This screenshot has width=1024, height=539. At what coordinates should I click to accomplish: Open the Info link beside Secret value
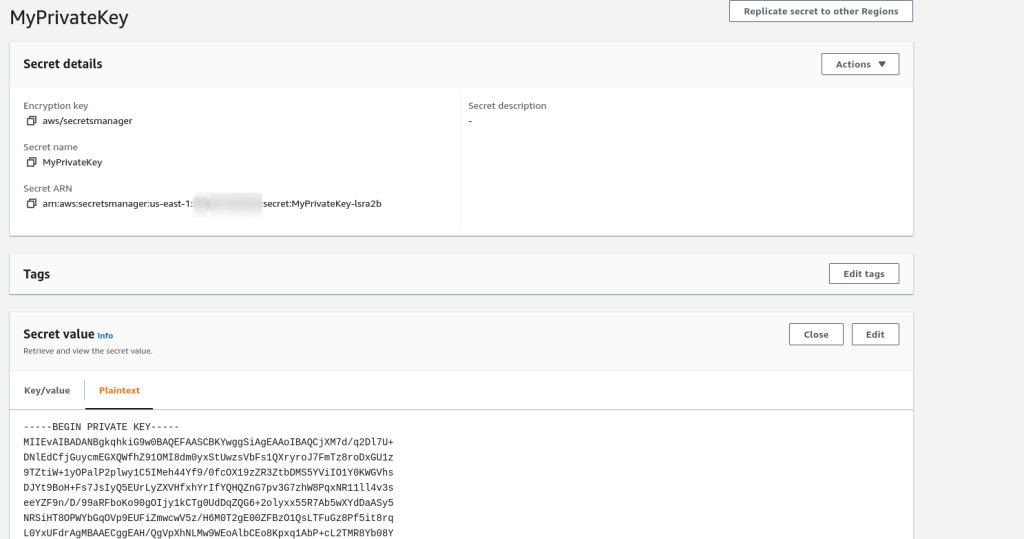pyautogui.click(x=105, y=336)
